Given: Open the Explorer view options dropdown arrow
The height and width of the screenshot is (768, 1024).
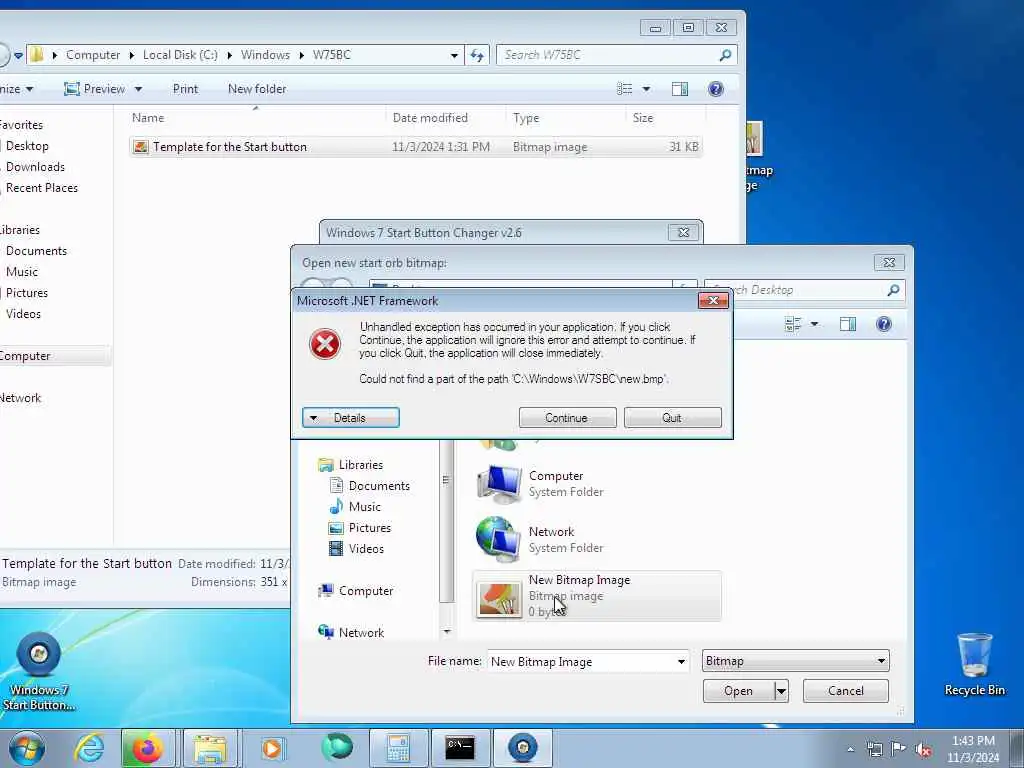Looking at the screenshot, I should pos(646,89).
